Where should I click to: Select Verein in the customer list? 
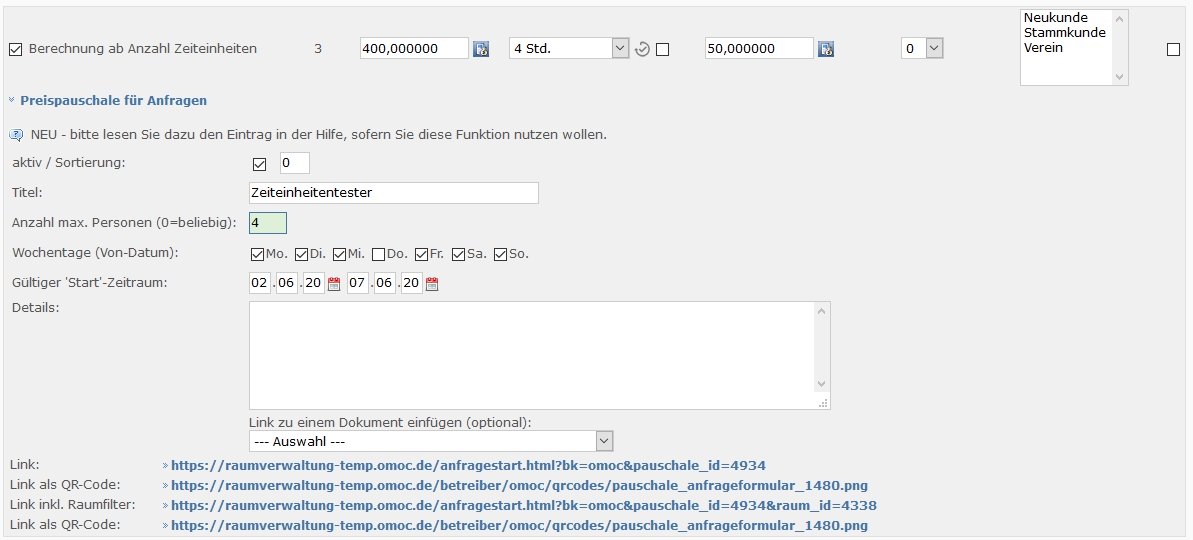pos(1043,48)
